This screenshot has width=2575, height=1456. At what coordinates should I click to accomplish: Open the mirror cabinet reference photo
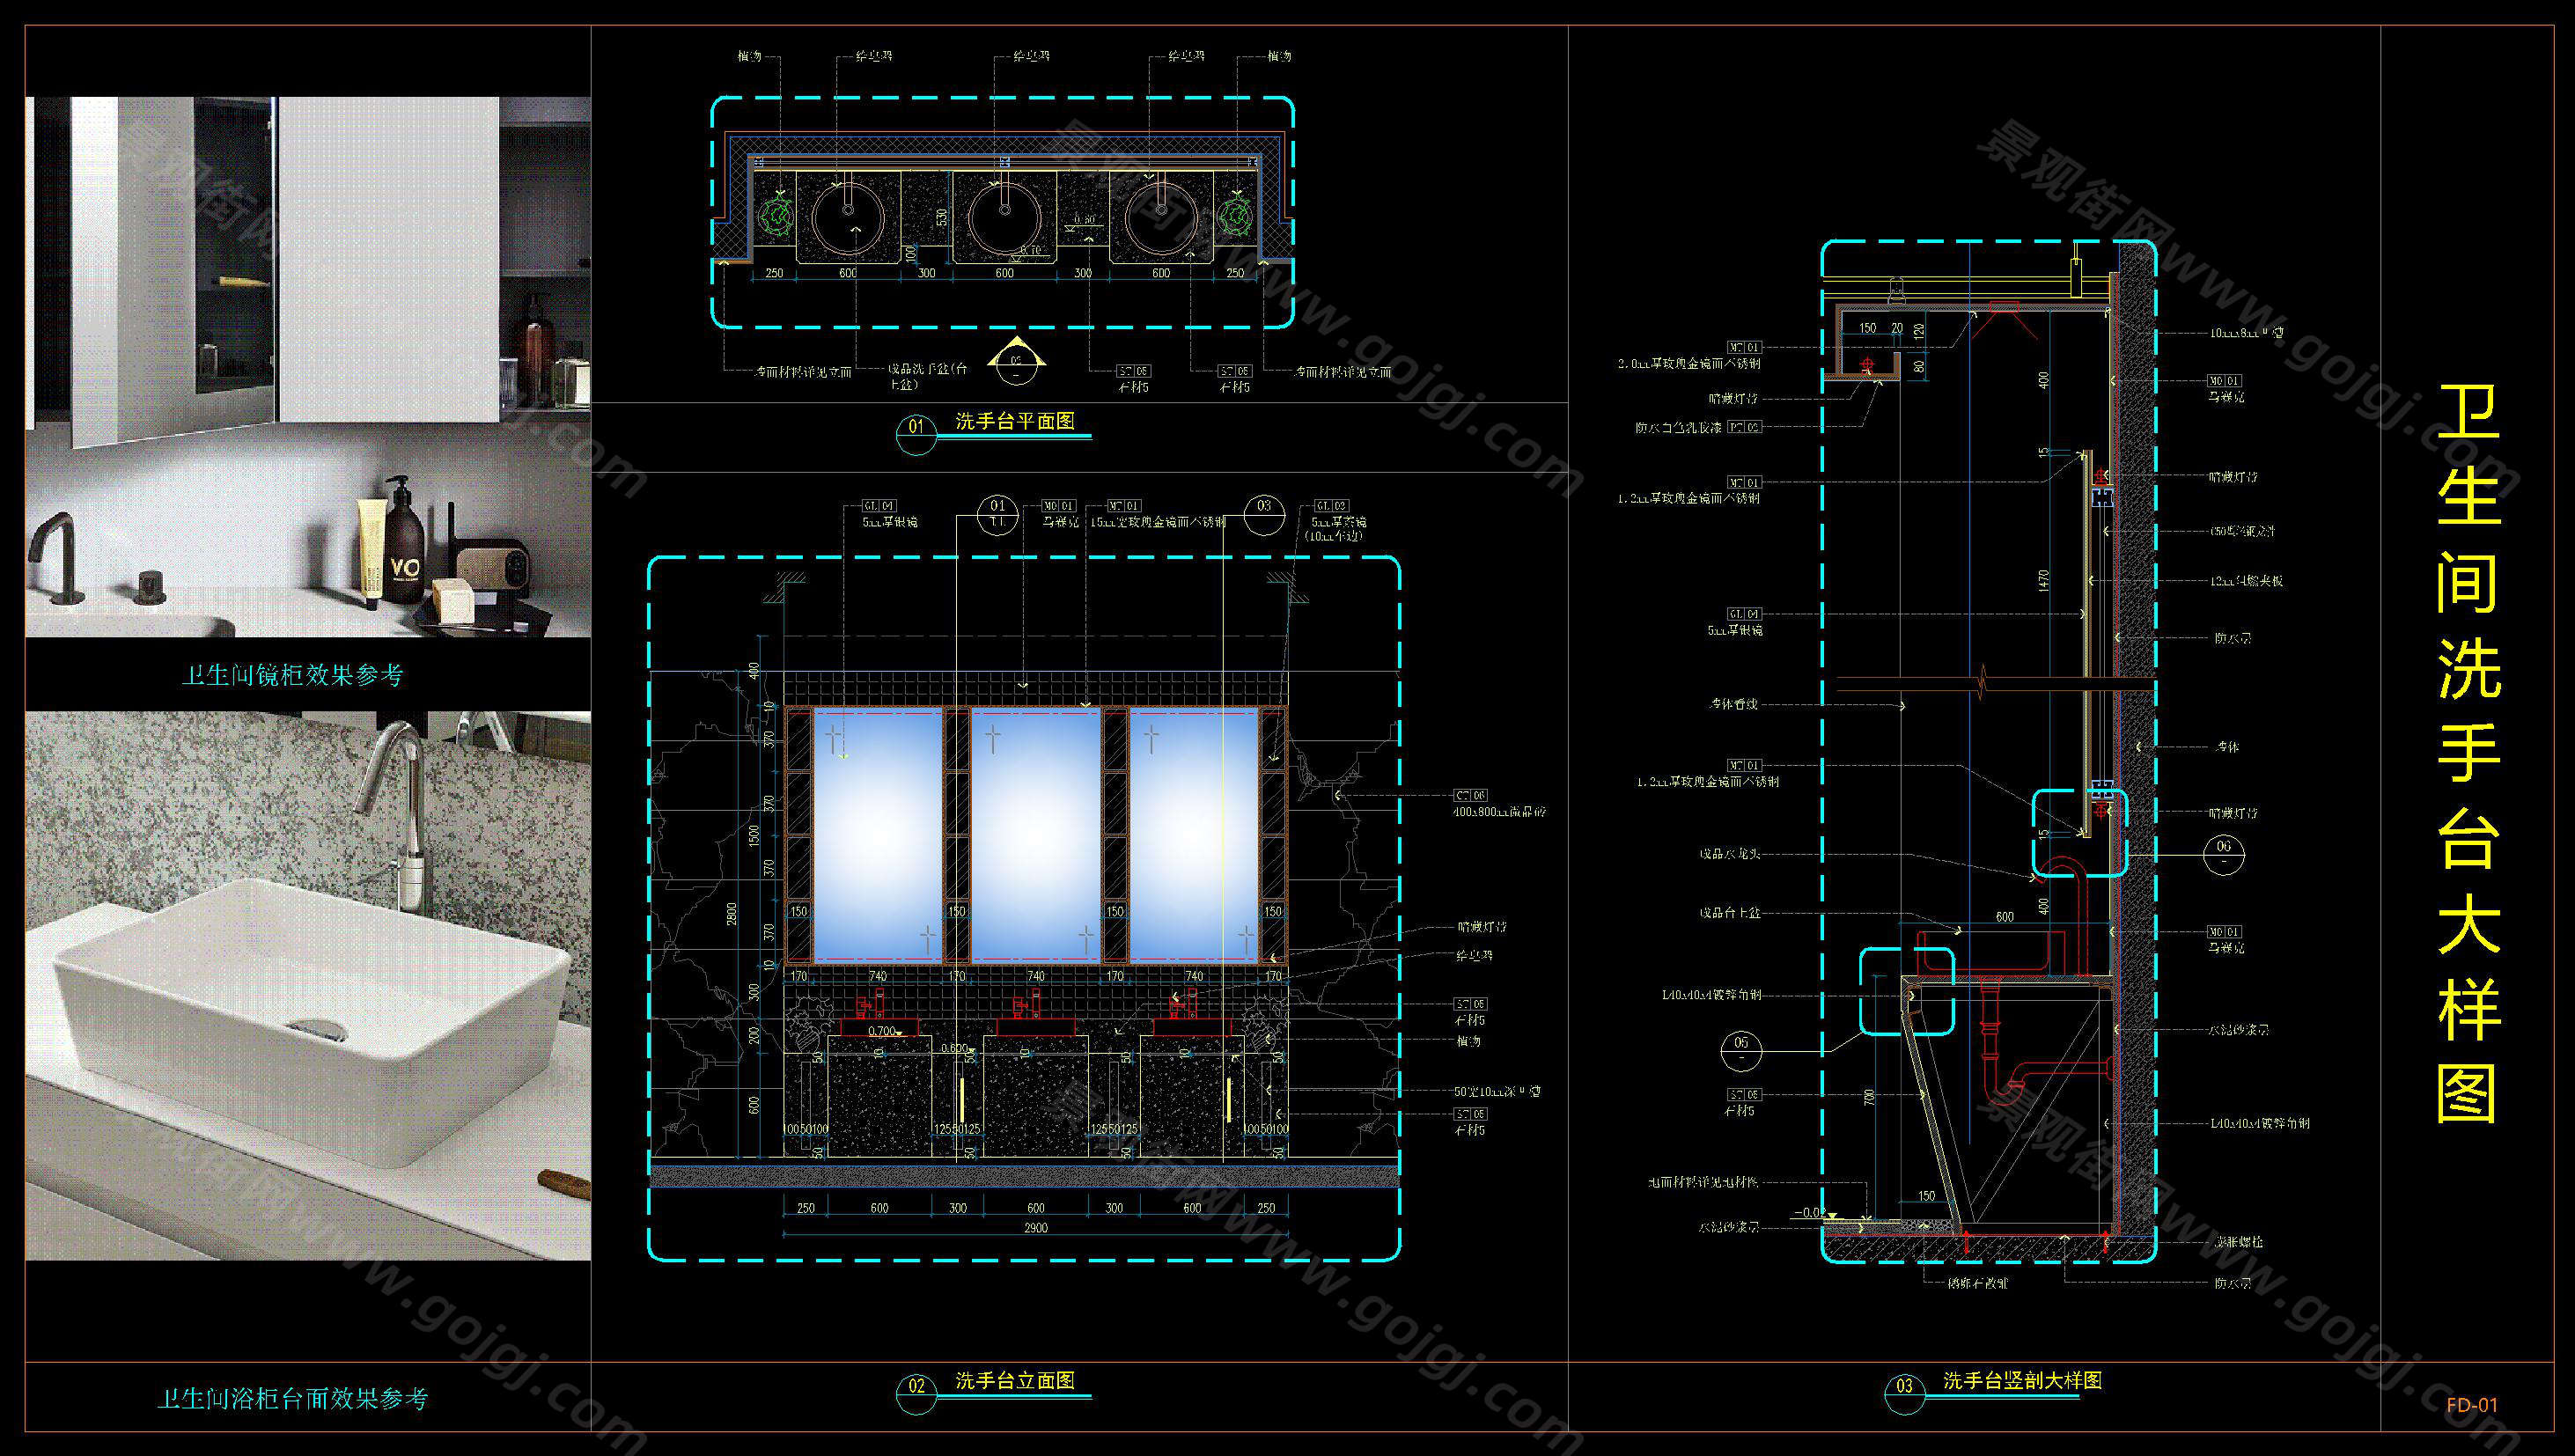(308, 366)
